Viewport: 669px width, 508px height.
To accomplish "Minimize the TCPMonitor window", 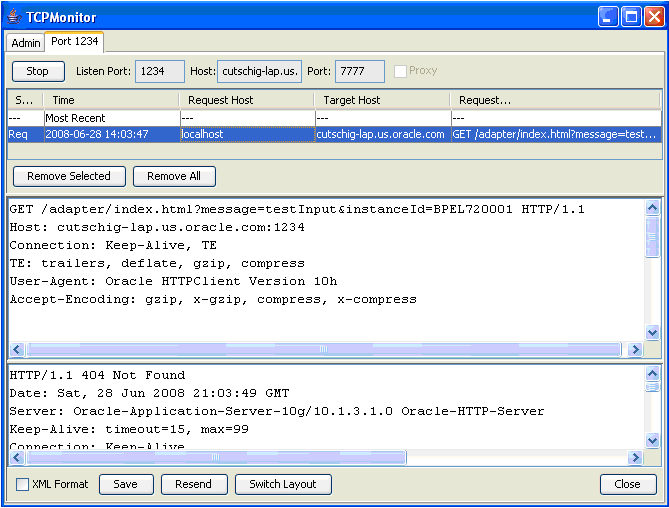I will pyautogui.click(x=608, y=17).
